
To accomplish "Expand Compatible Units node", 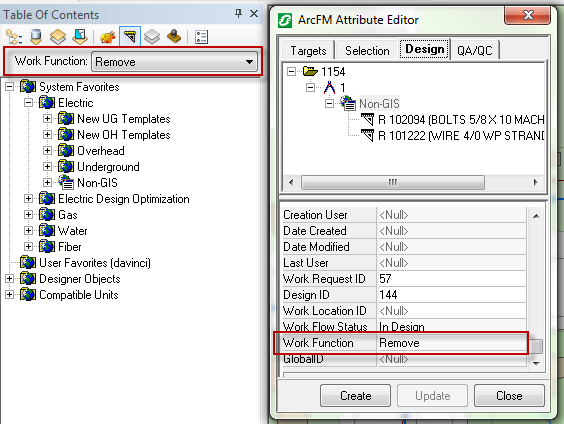I will [x=9, y=295].
